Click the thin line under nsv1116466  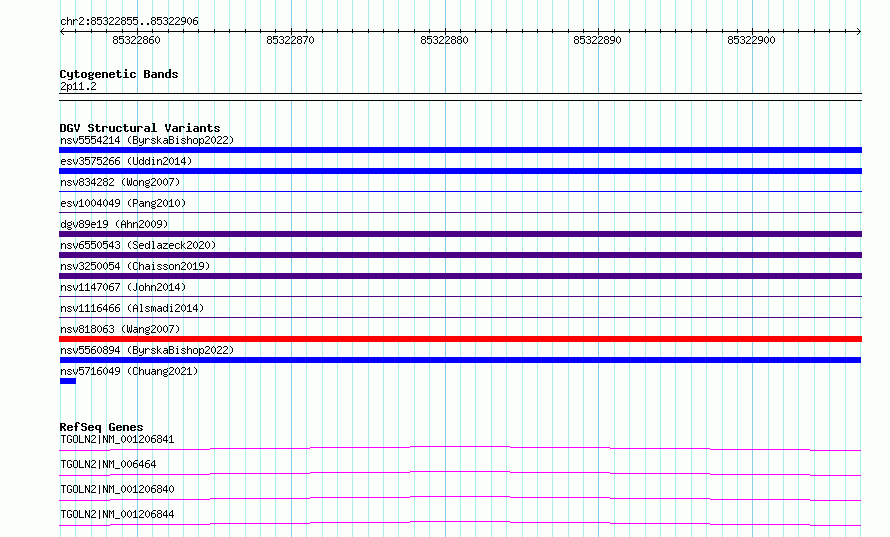pyautogui.click(x=460, y=318)
